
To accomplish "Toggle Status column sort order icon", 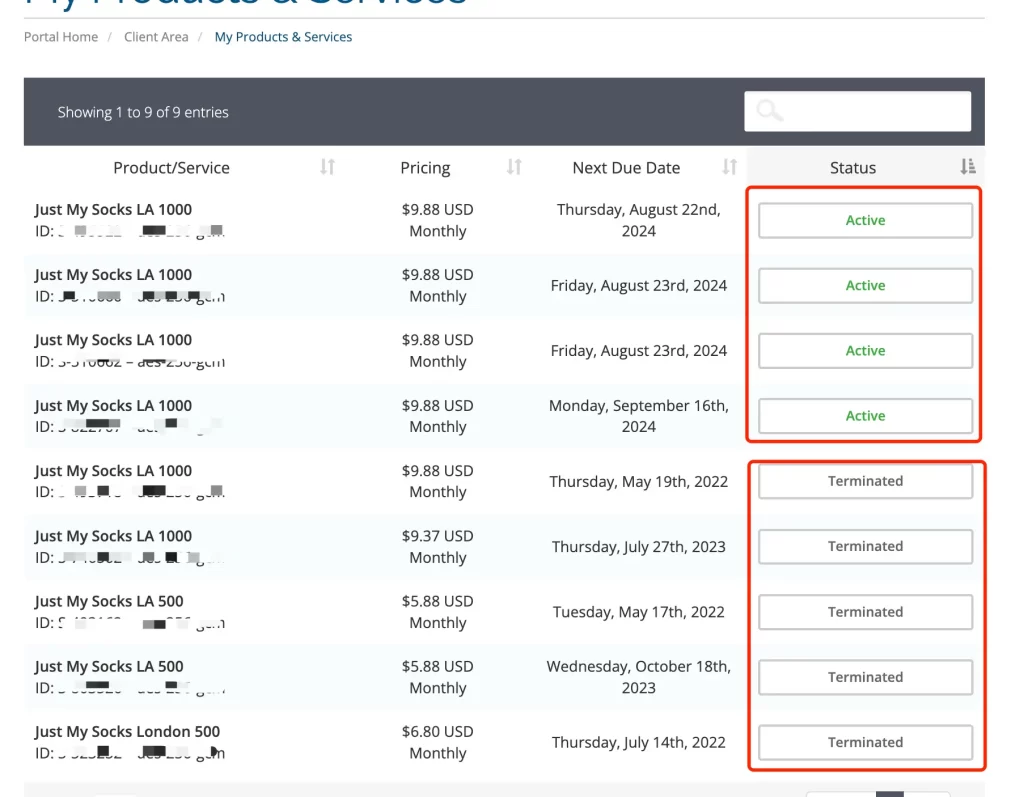I will pyautogui.click(x=968, y=167).
